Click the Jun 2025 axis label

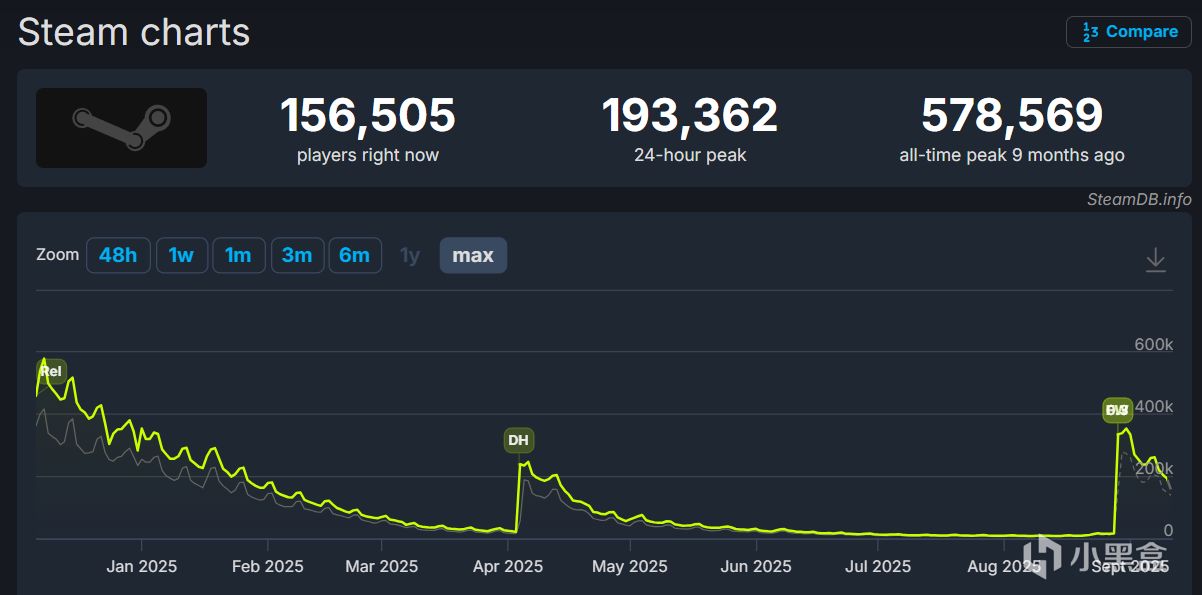[756, 566]
